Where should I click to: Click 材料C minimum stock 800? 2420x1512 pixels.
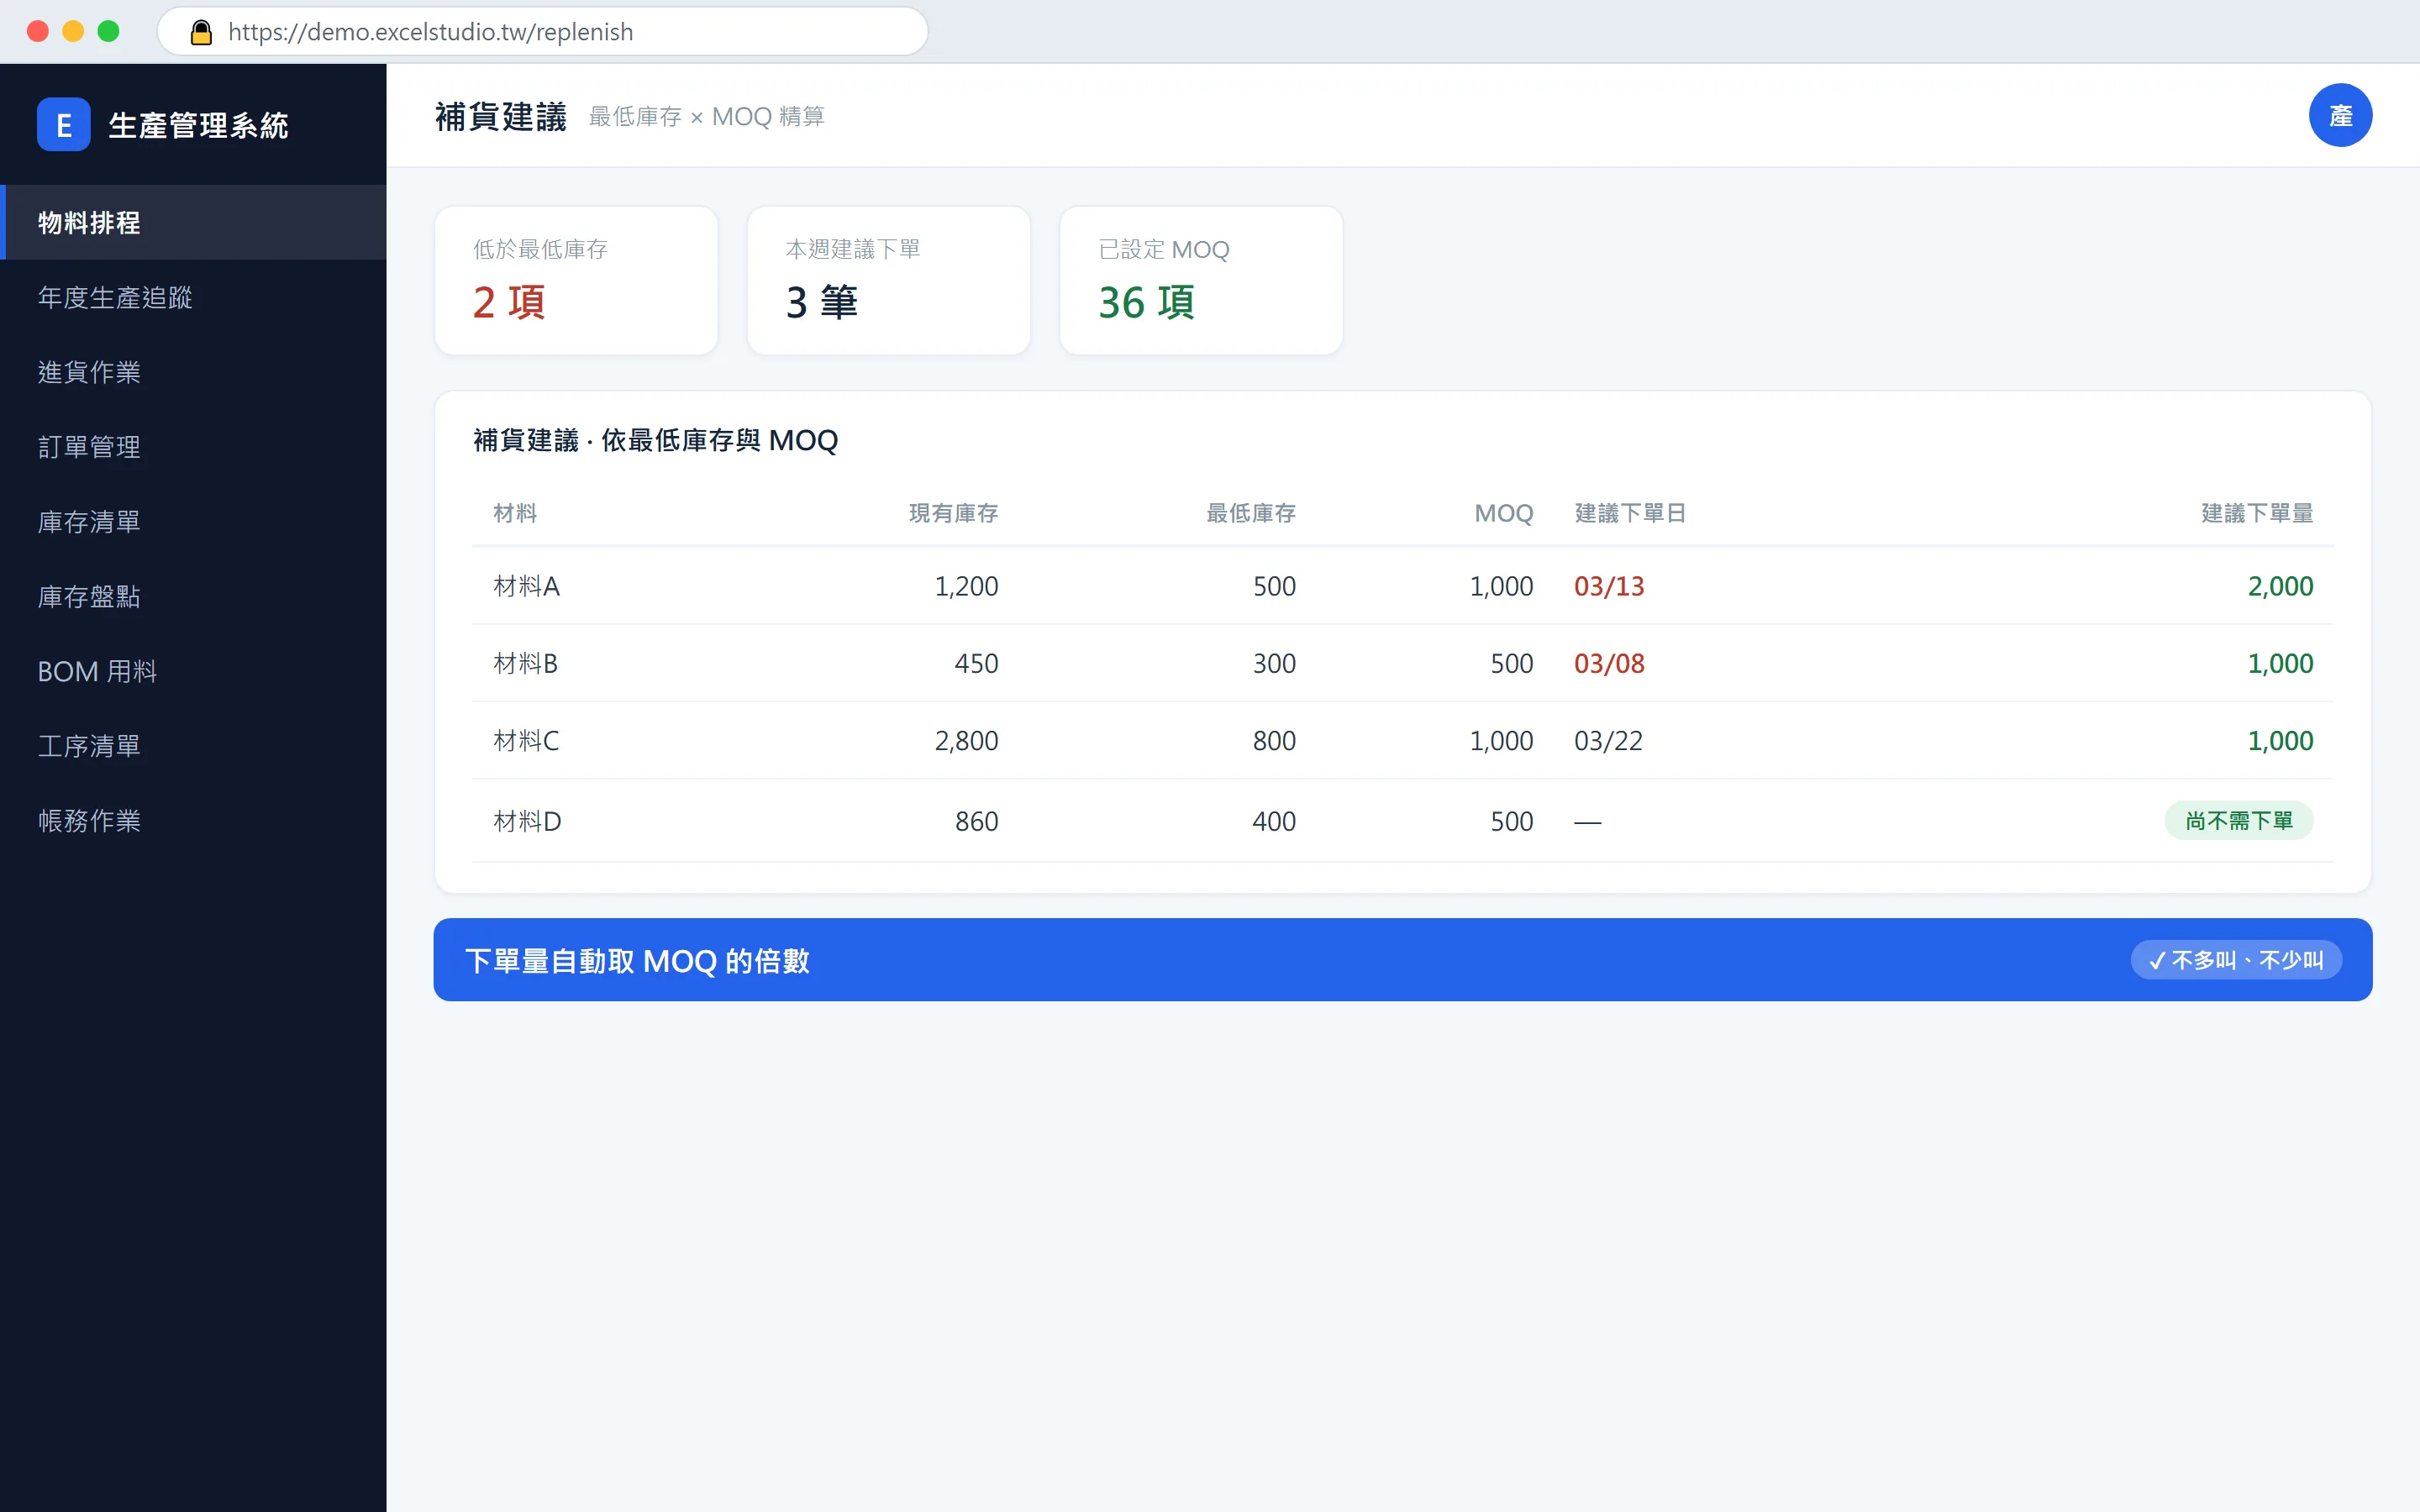[1274, 741]
